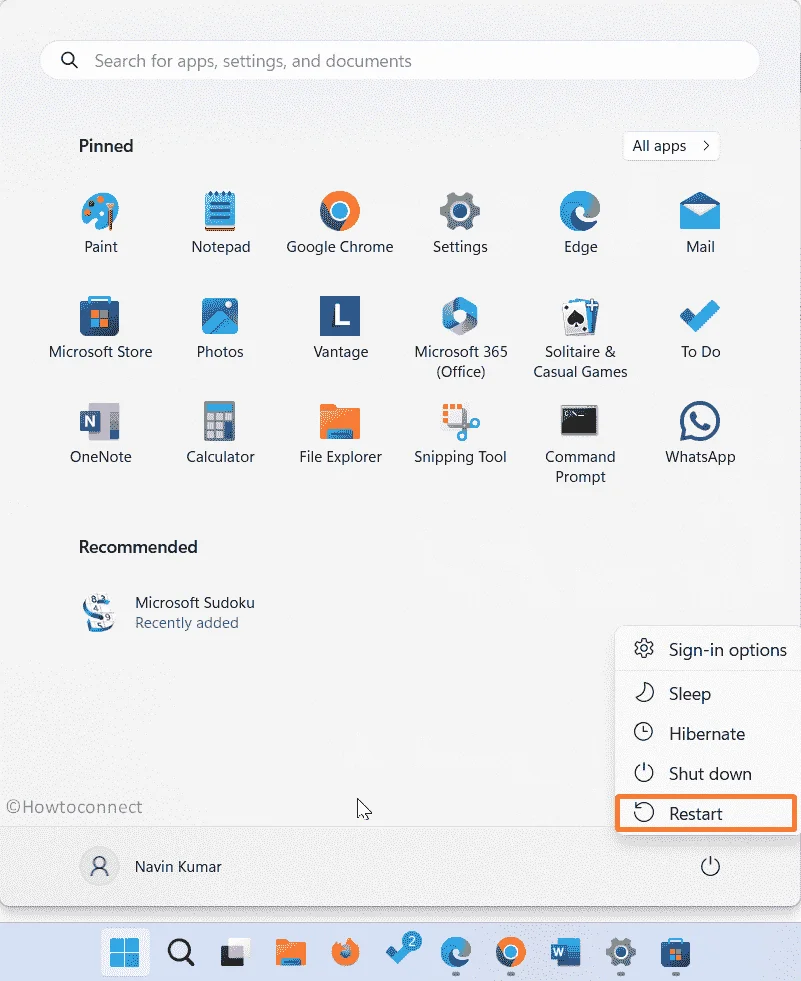This screenshot has width=801, height=981.
Task: Choose Sleep from power menu
Action: coord(708,694)
